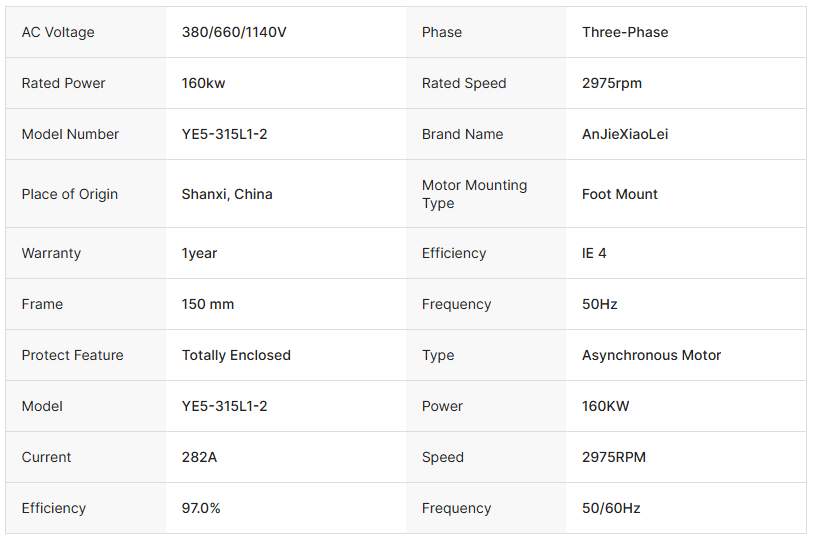Click the Asynchronous Motor type value
815x546 pixels.
651,355
